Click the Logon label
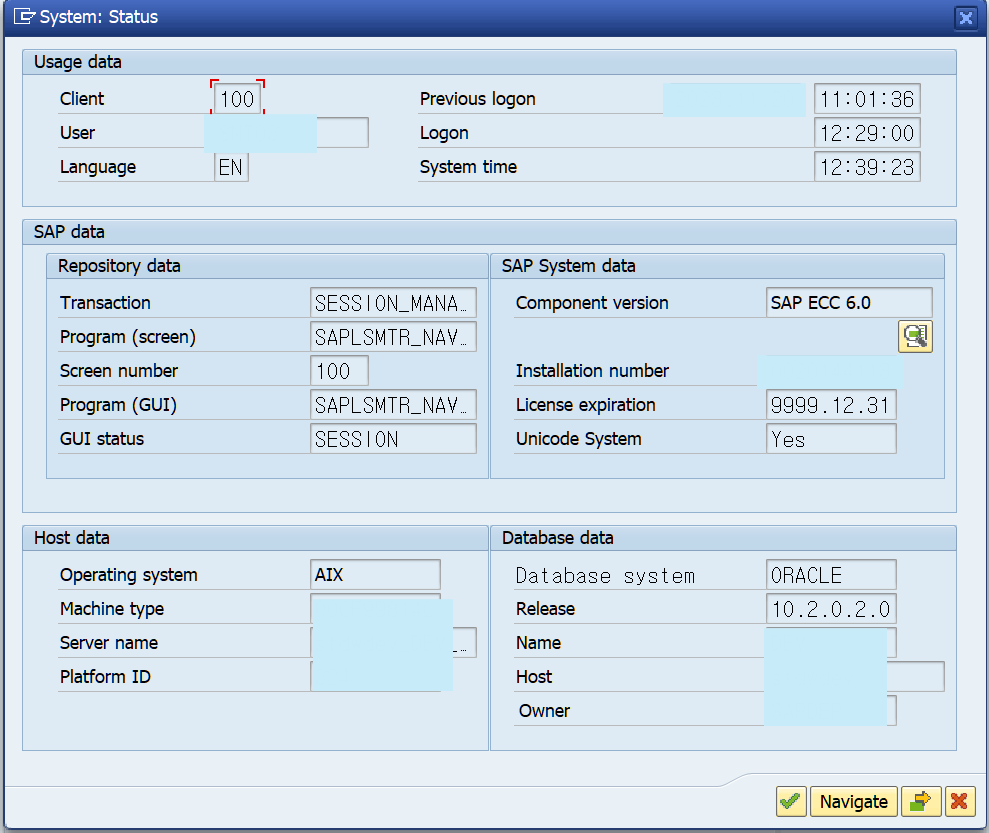 [444, 134]
